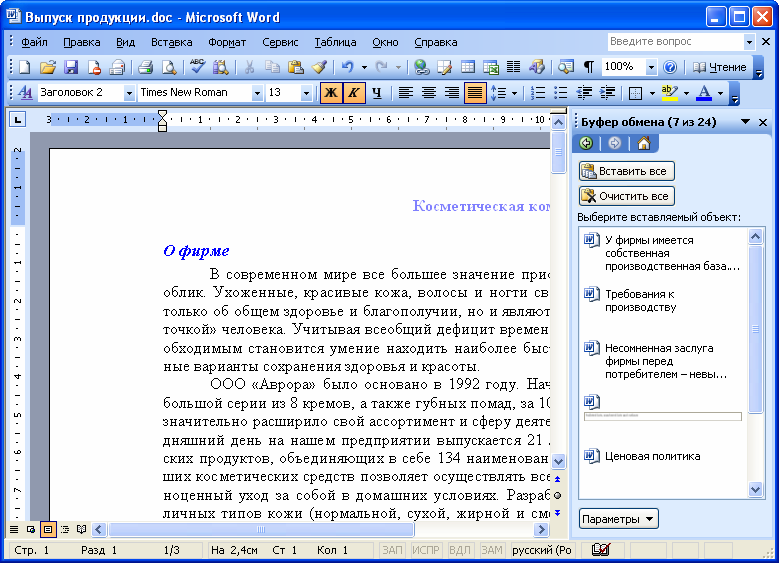Open the Вставка menu
The image size is (779, 563).
[171, 42]
